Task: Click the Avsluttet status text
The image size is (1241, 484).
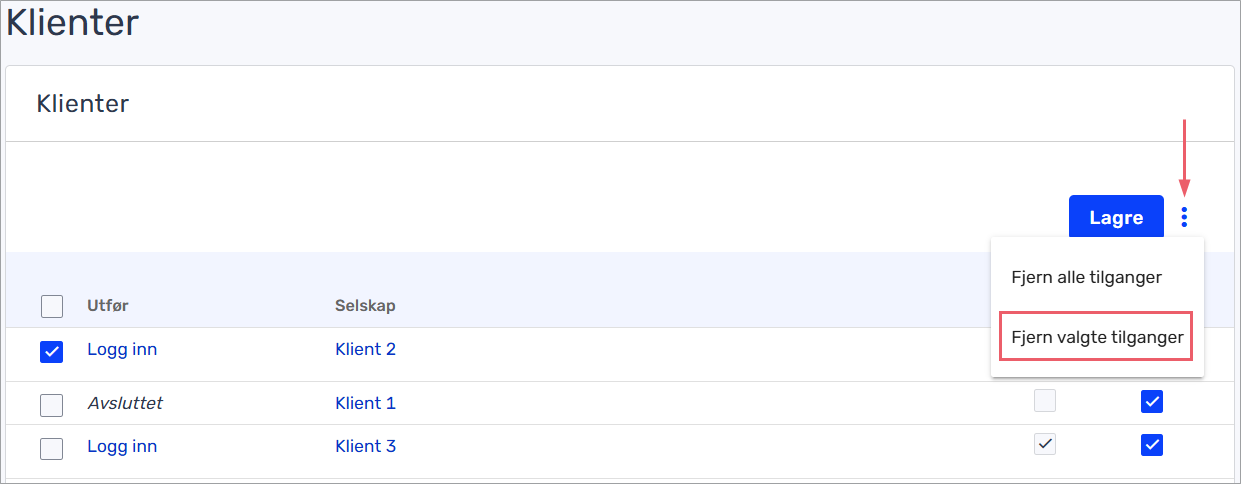Action: coord(125,403)
